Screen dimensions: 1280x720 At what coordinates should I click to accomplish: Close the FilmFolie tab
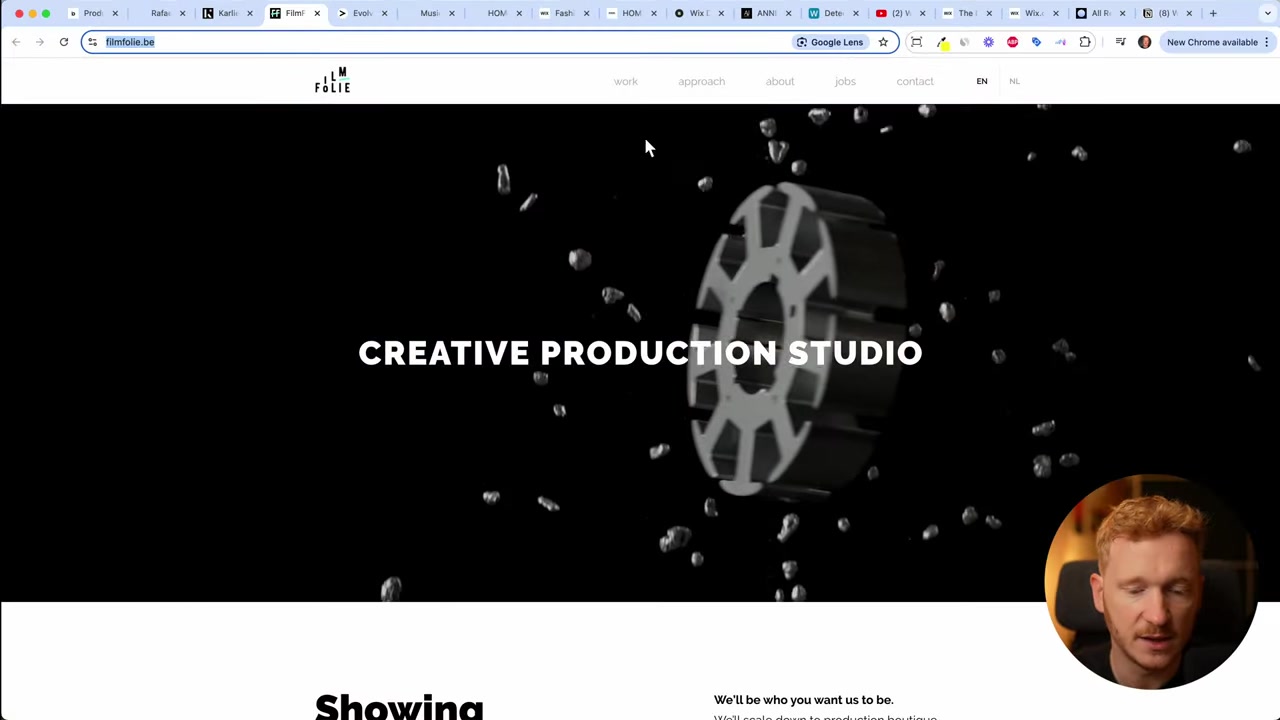[317, 13]
